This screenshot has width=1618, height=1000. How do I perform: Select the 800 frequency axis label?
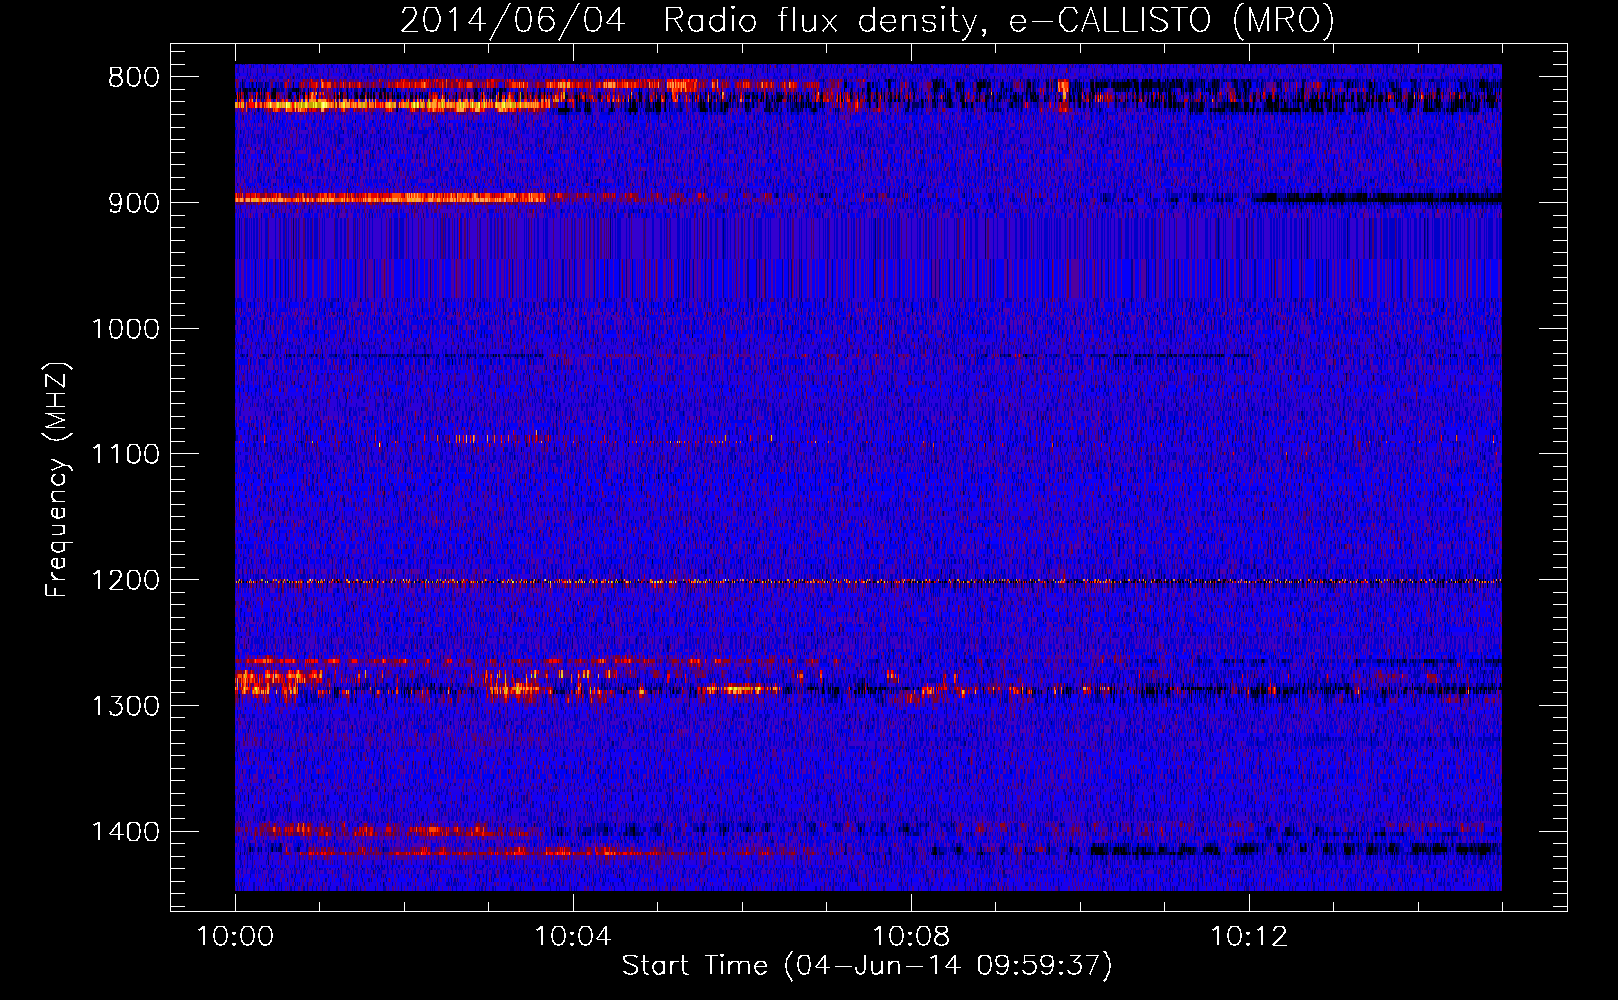click(134, 78)
